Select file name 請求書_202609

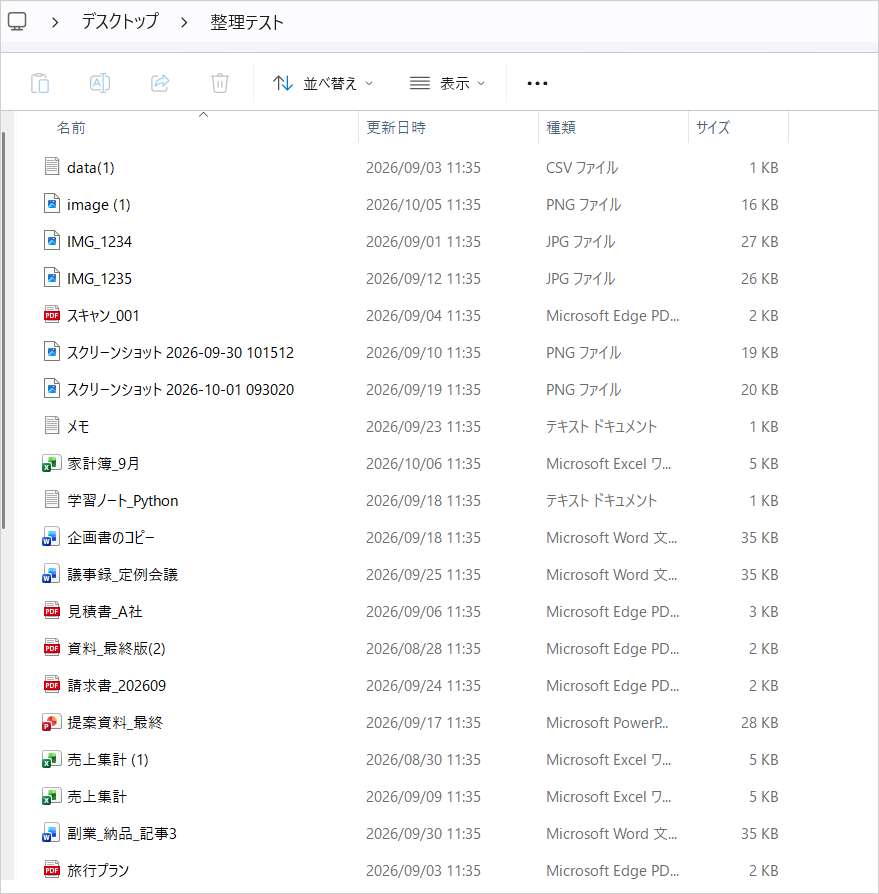pos(116,686)
